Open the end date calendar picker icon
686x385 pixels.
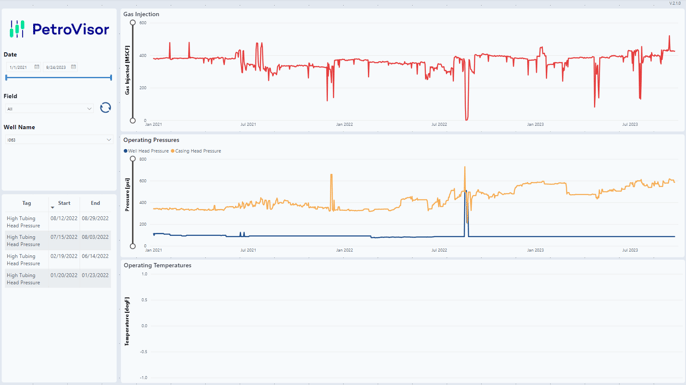[x=74, y=67]
